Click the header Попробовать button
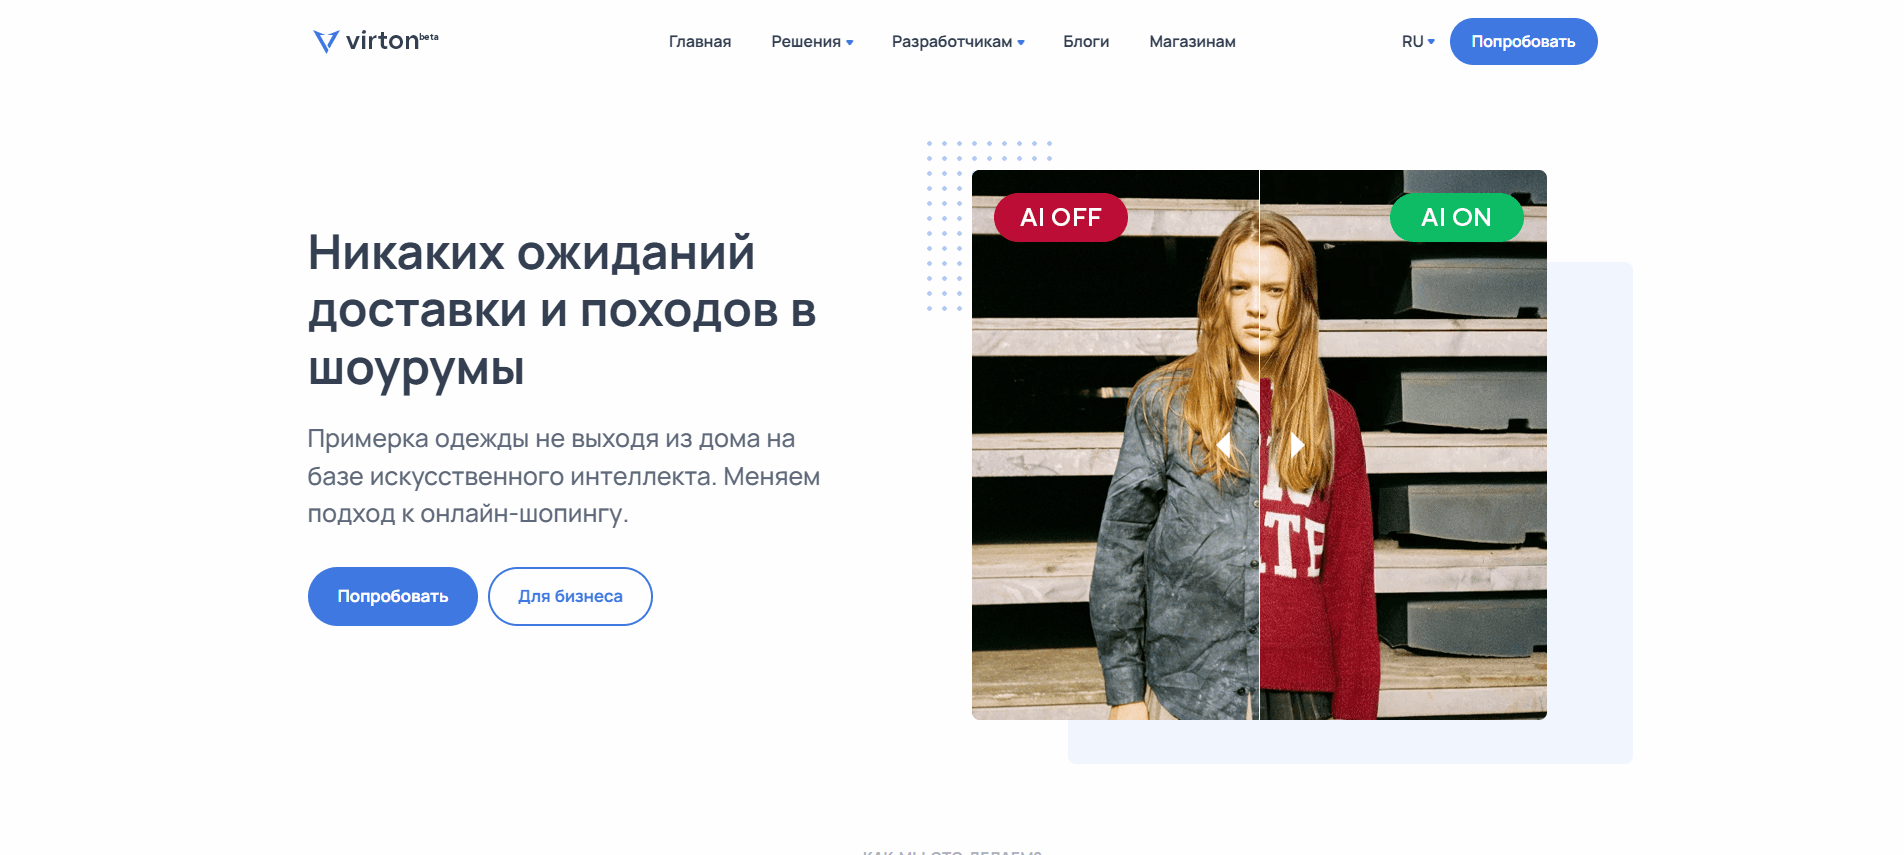Image resolution: width=1904 pixels, height=855 pixels. 1523,41
